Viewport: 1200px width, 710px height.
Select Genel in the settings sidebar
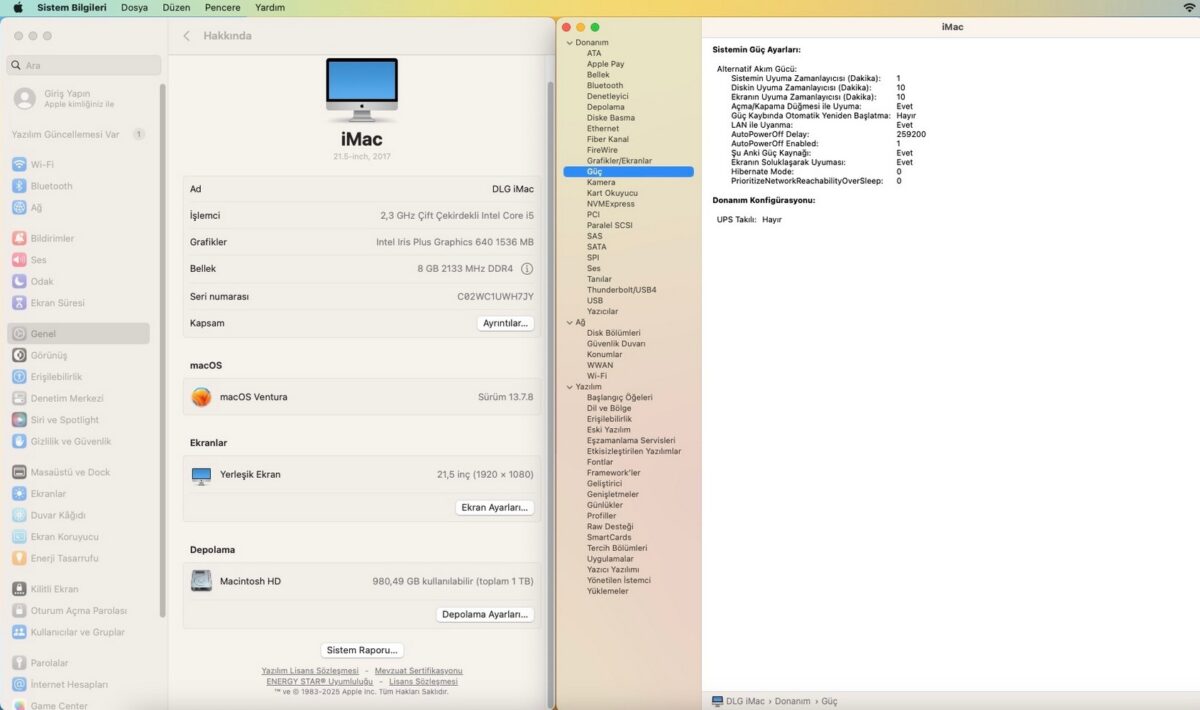pos(80,334)
